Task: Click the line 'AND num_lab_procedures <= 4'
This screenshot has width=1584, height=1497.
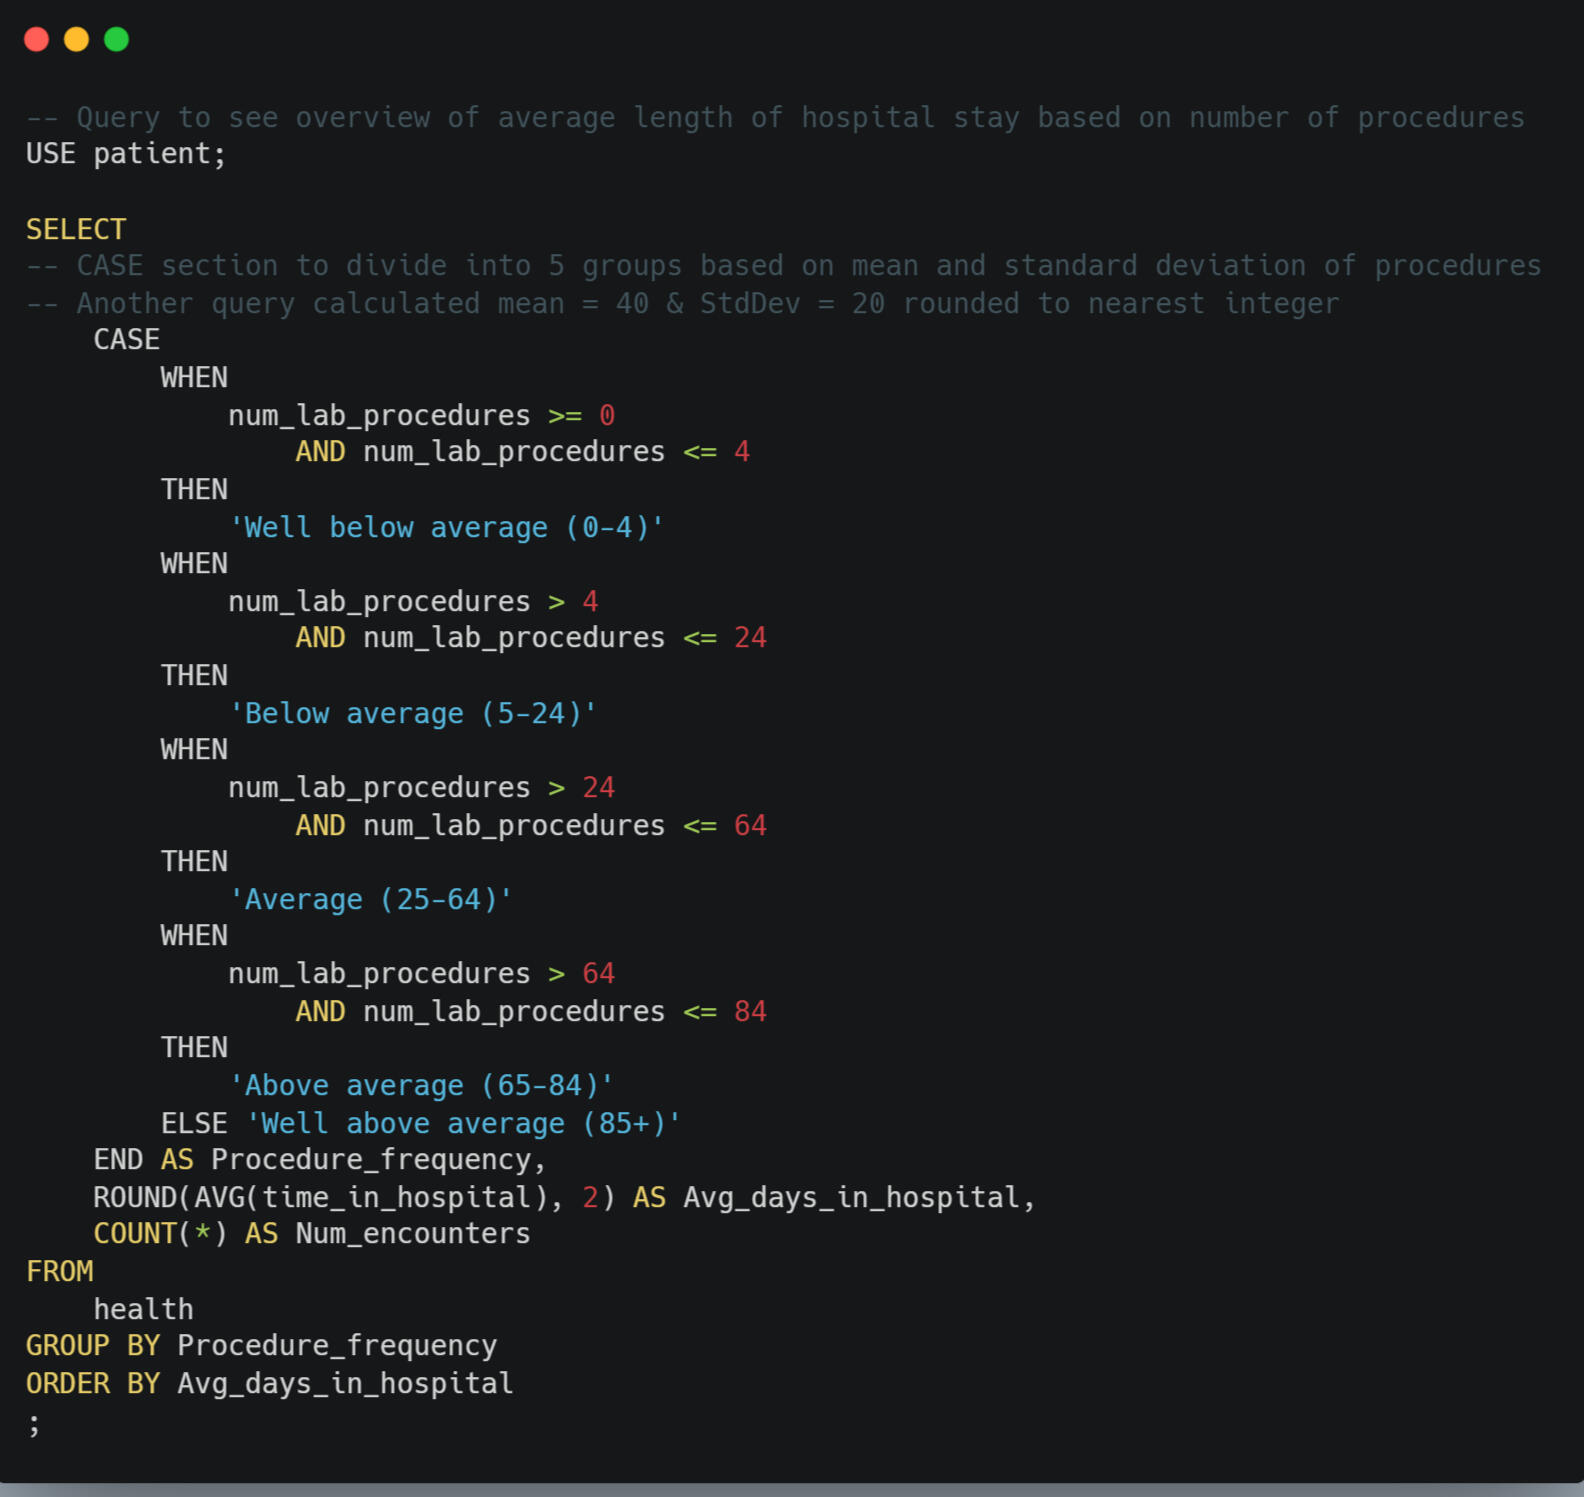Action: (x=523, y=452)
